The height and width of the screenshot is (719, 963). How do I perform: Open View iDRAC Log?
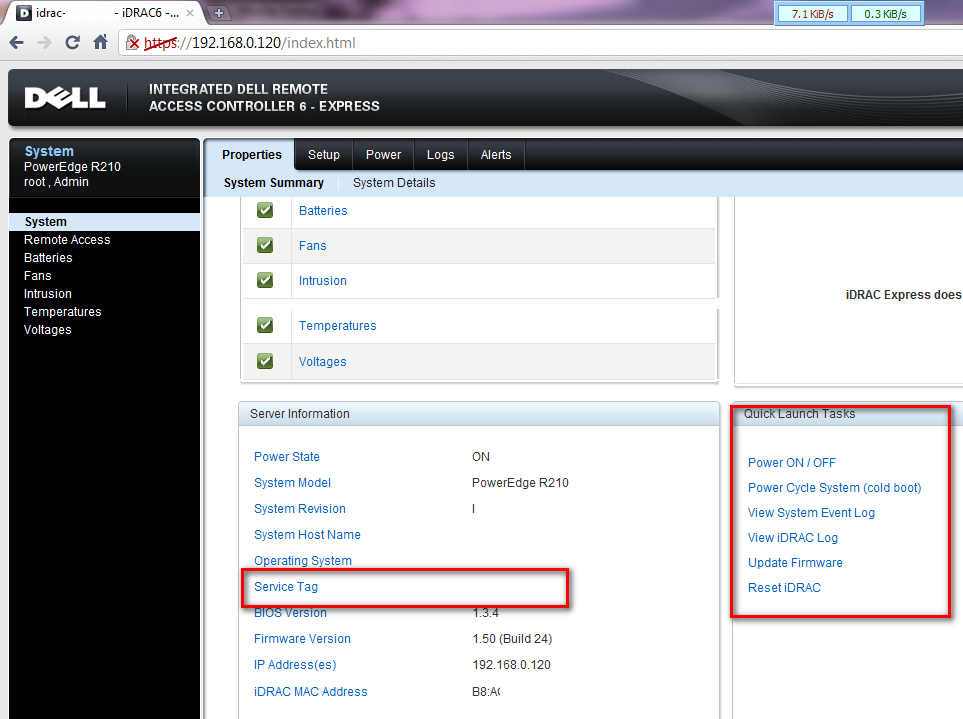(x=793, y=538)
